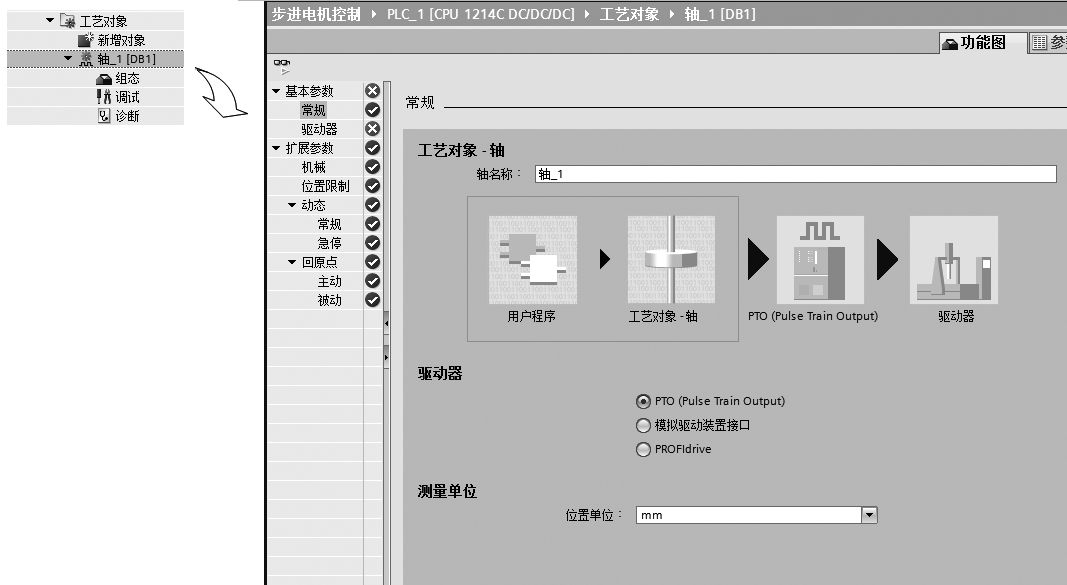1067x585 pixels.
Task: Switch to the parameter view tab
Action: (1048, 42)
